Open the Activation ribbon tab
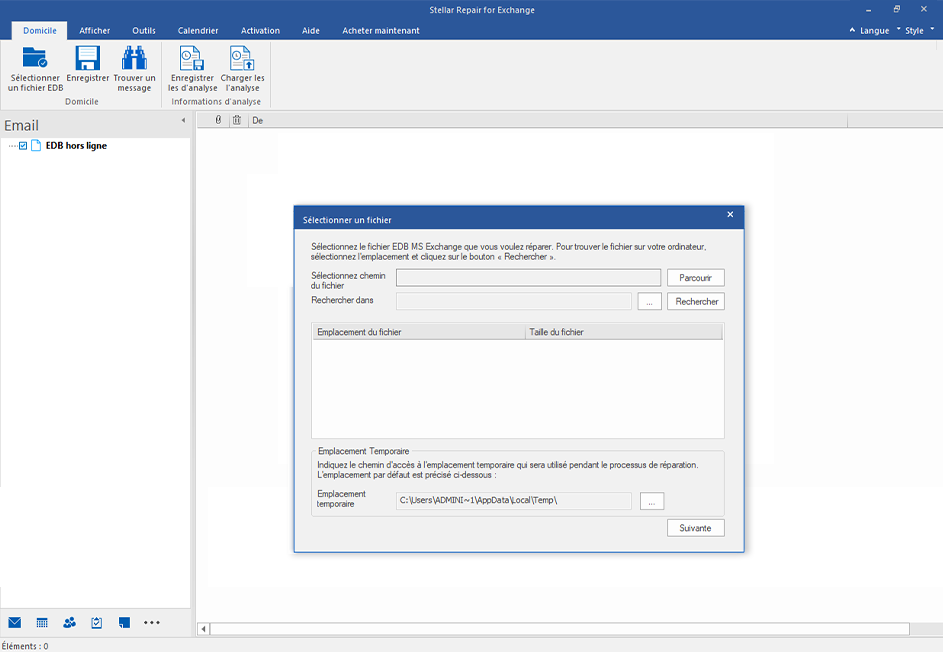Viewport: 943px width, 652px height. click(260, 31)
